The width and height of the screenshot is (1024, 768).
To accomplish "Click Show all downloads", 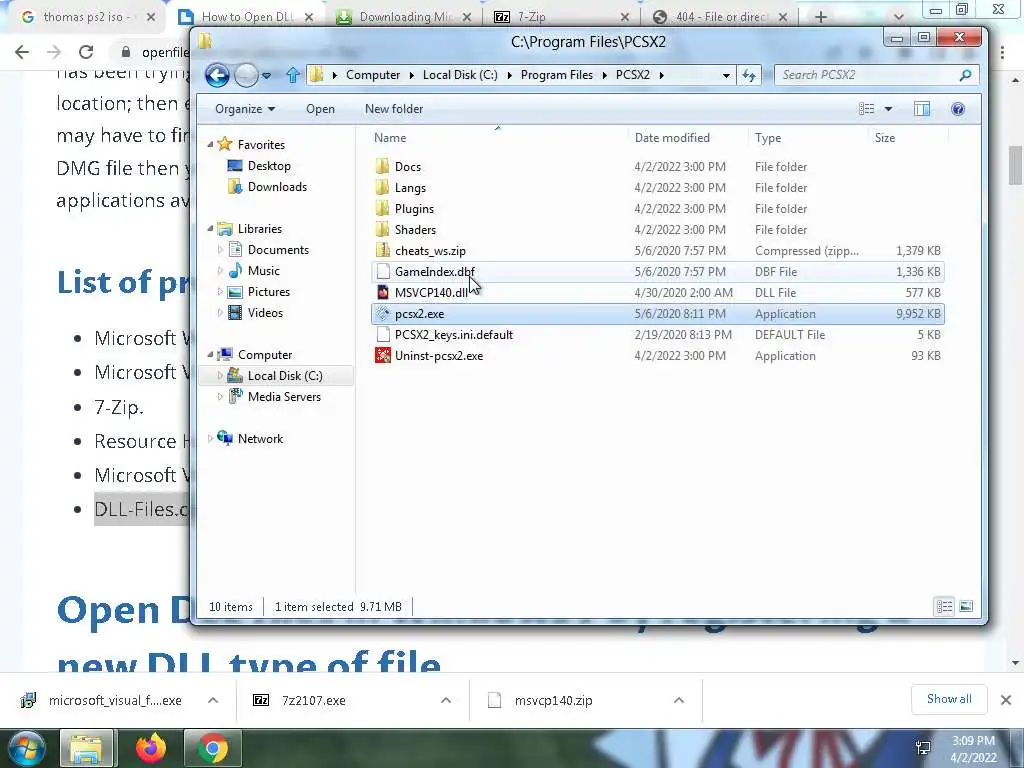I will [949, 699].
